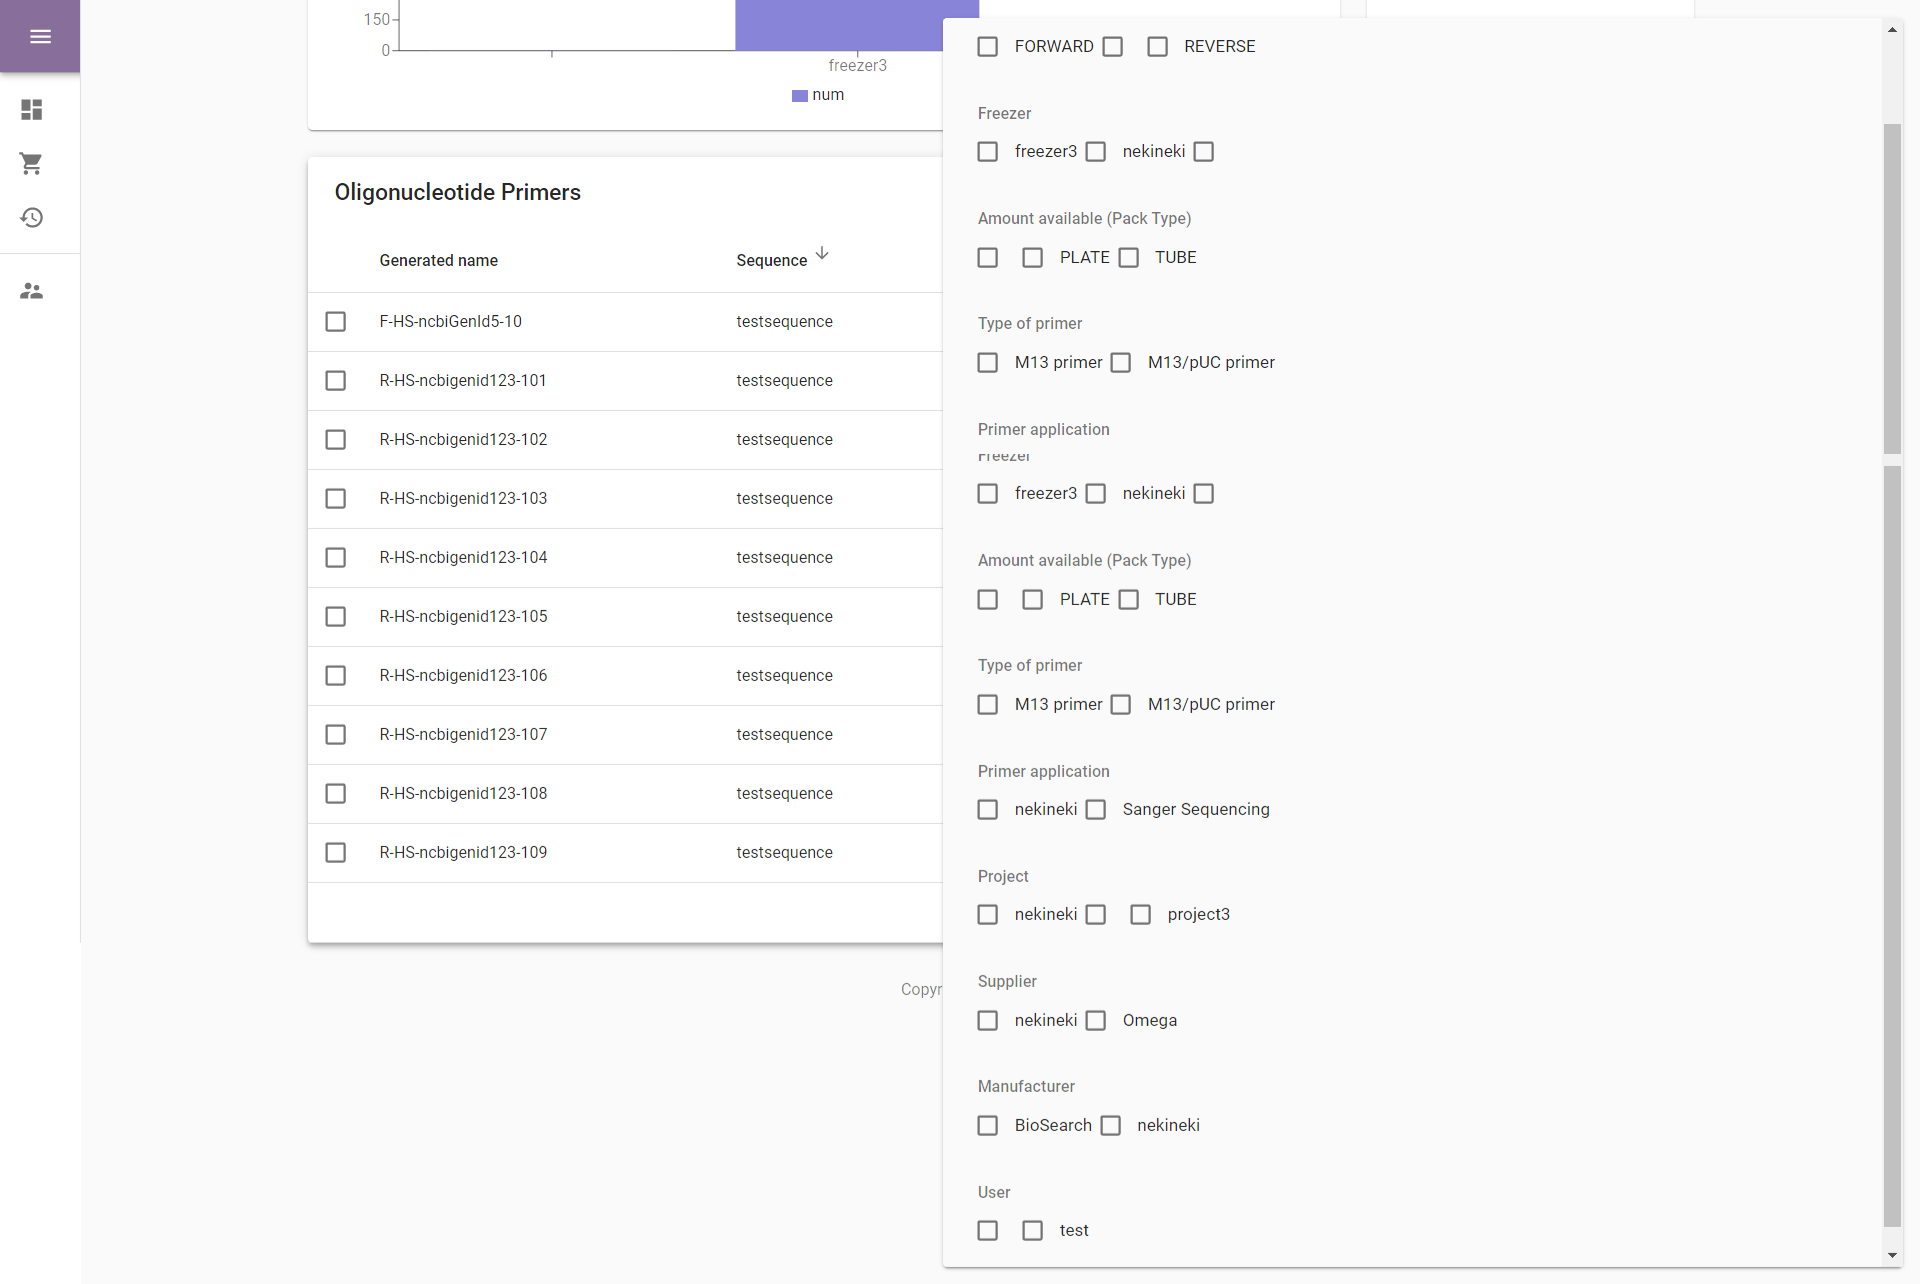This screenshot has height=1284, width=1920.
Task: Tick nekineki checkbox under Manufacturer
Action: click(x=1111, y=1126)
